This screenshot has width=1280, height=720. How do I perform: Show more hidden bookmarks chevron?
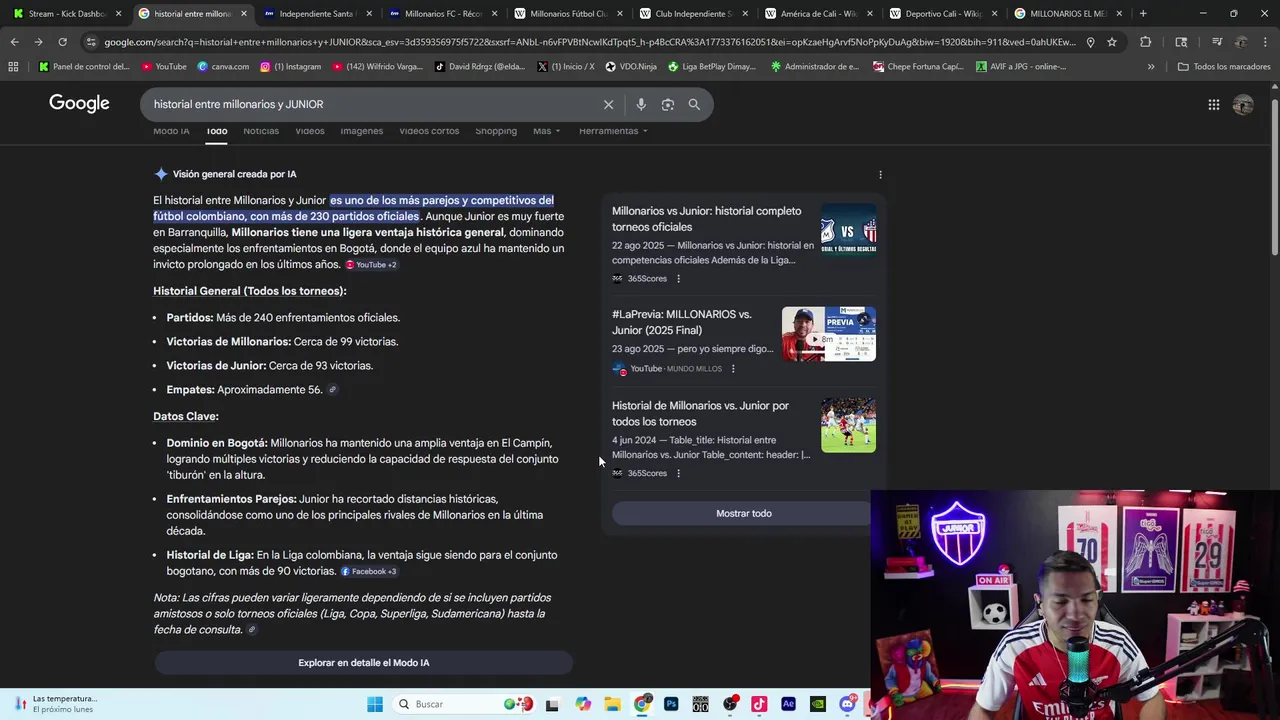[x=1151, y=67]
